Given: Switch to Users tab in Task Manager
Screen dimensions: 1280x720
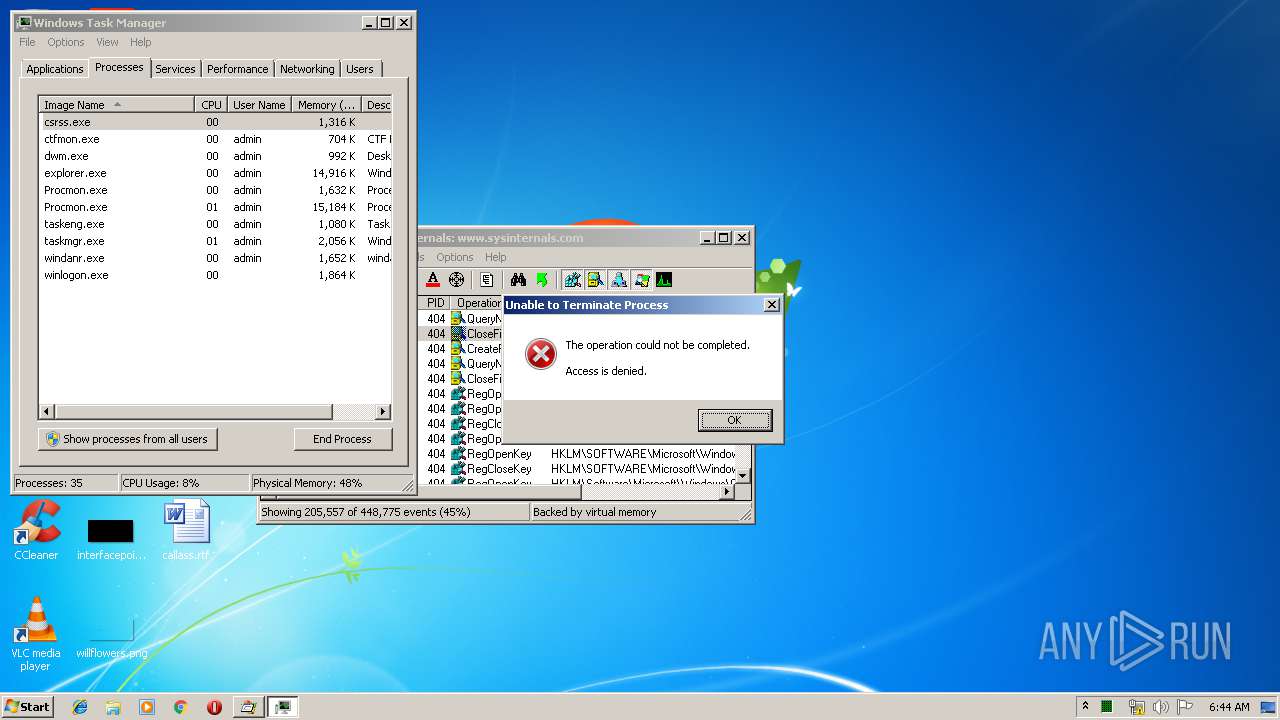Looking at the screenshot, I should pyautogui.click(x=360, y=69).
